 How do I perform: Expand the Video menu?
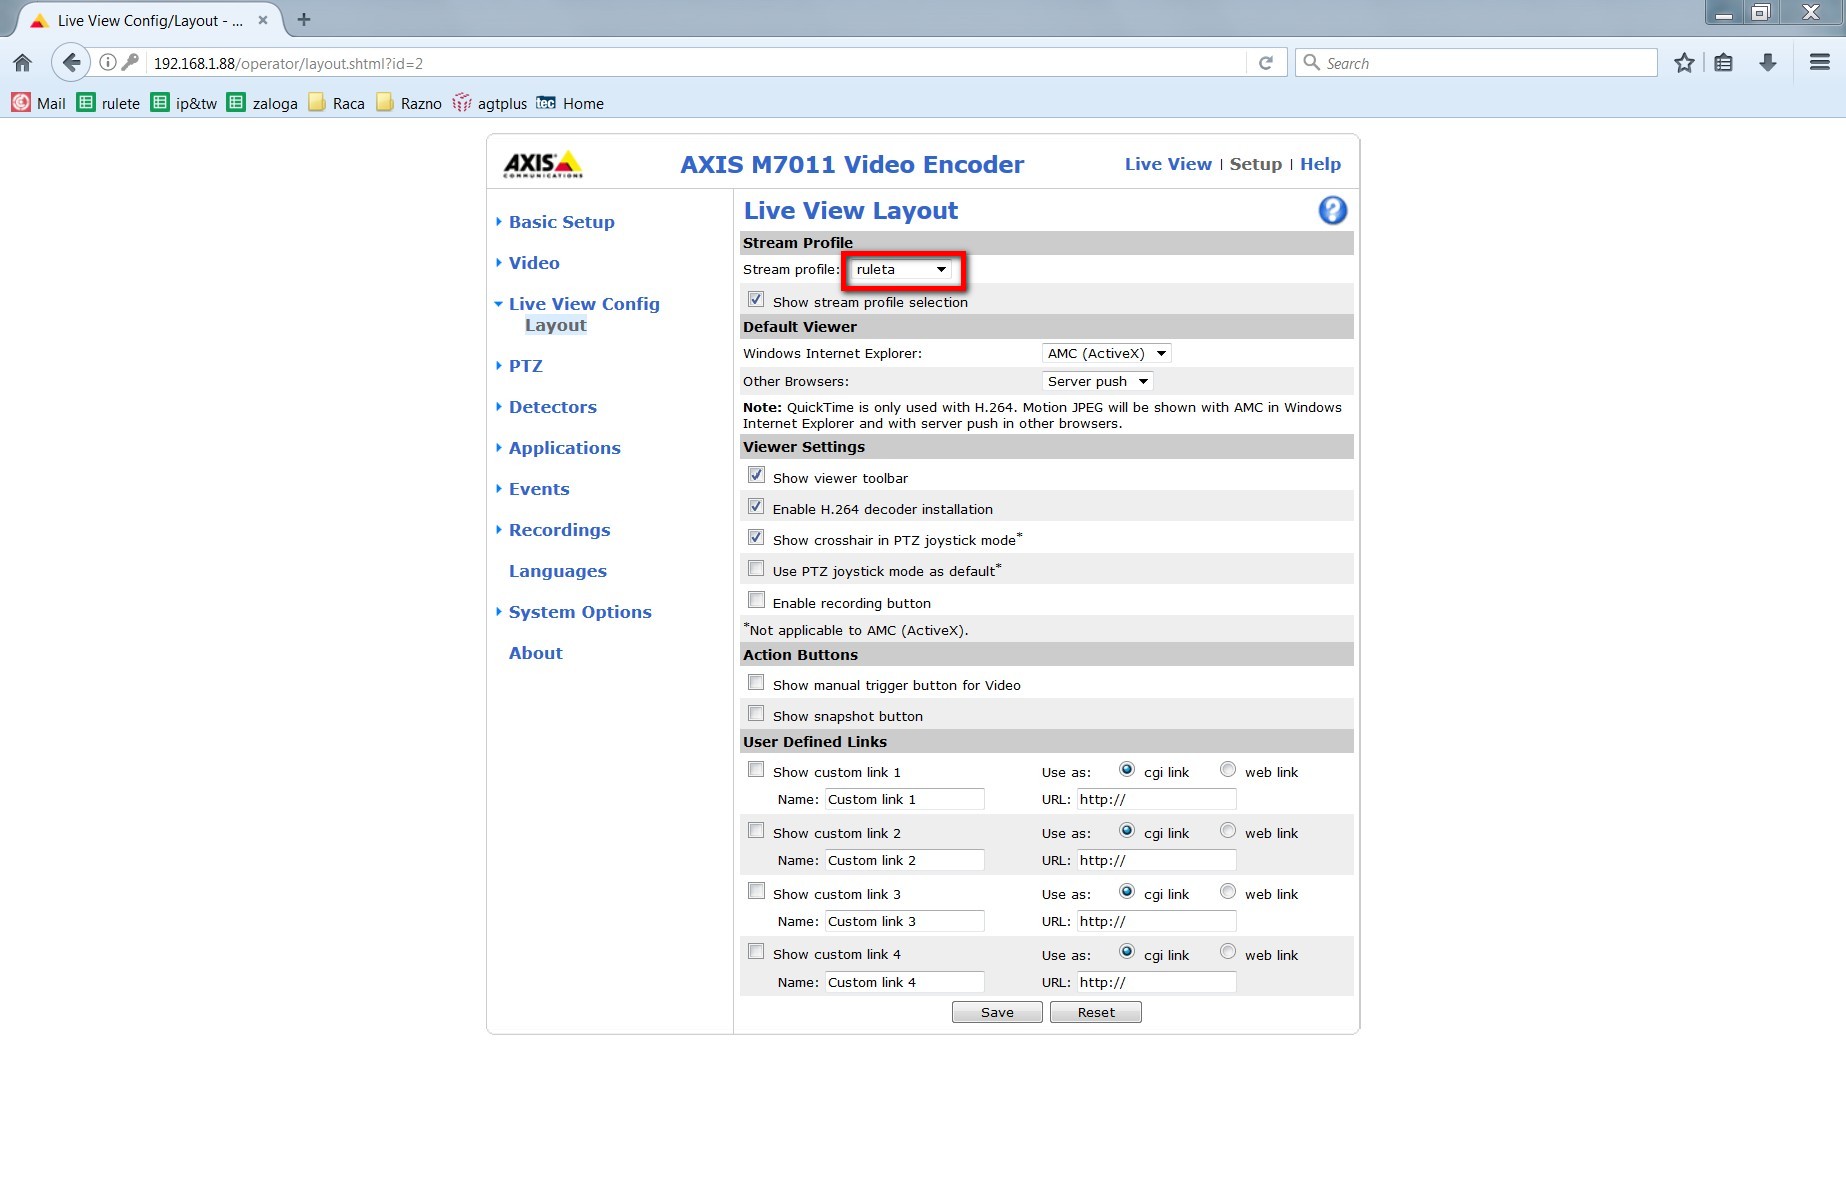(534, 263)
